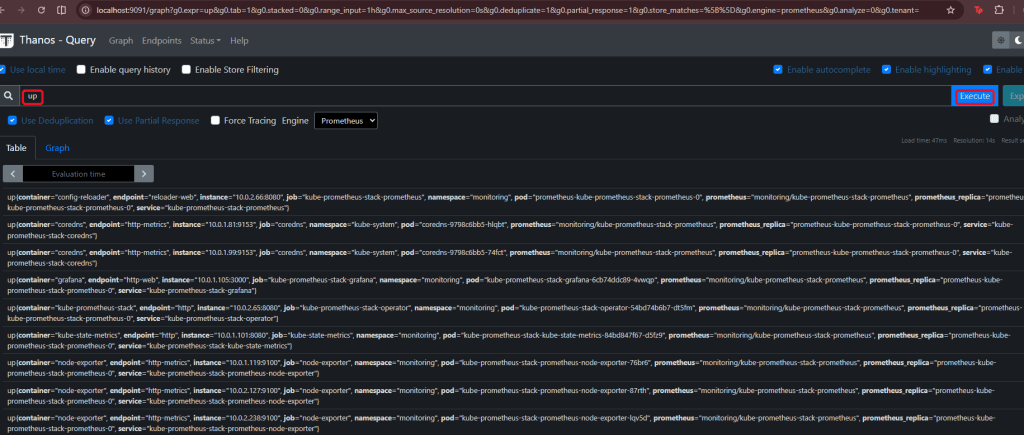Click the Resolution 14s text
Screen dimensions: 1024x435
(972, 140)
